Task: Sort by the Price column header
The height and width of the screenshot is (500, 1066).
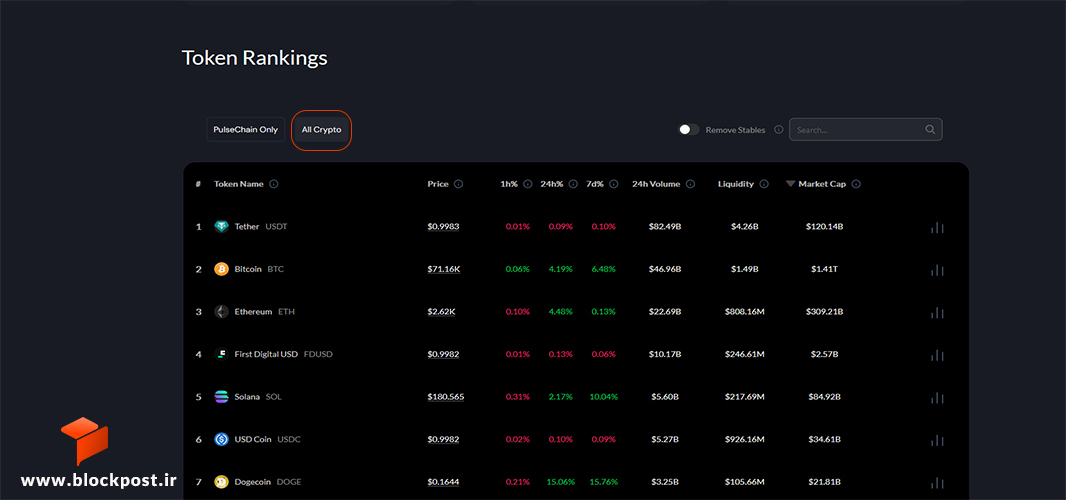Action: pyautogui.click(x=438, y=184)
